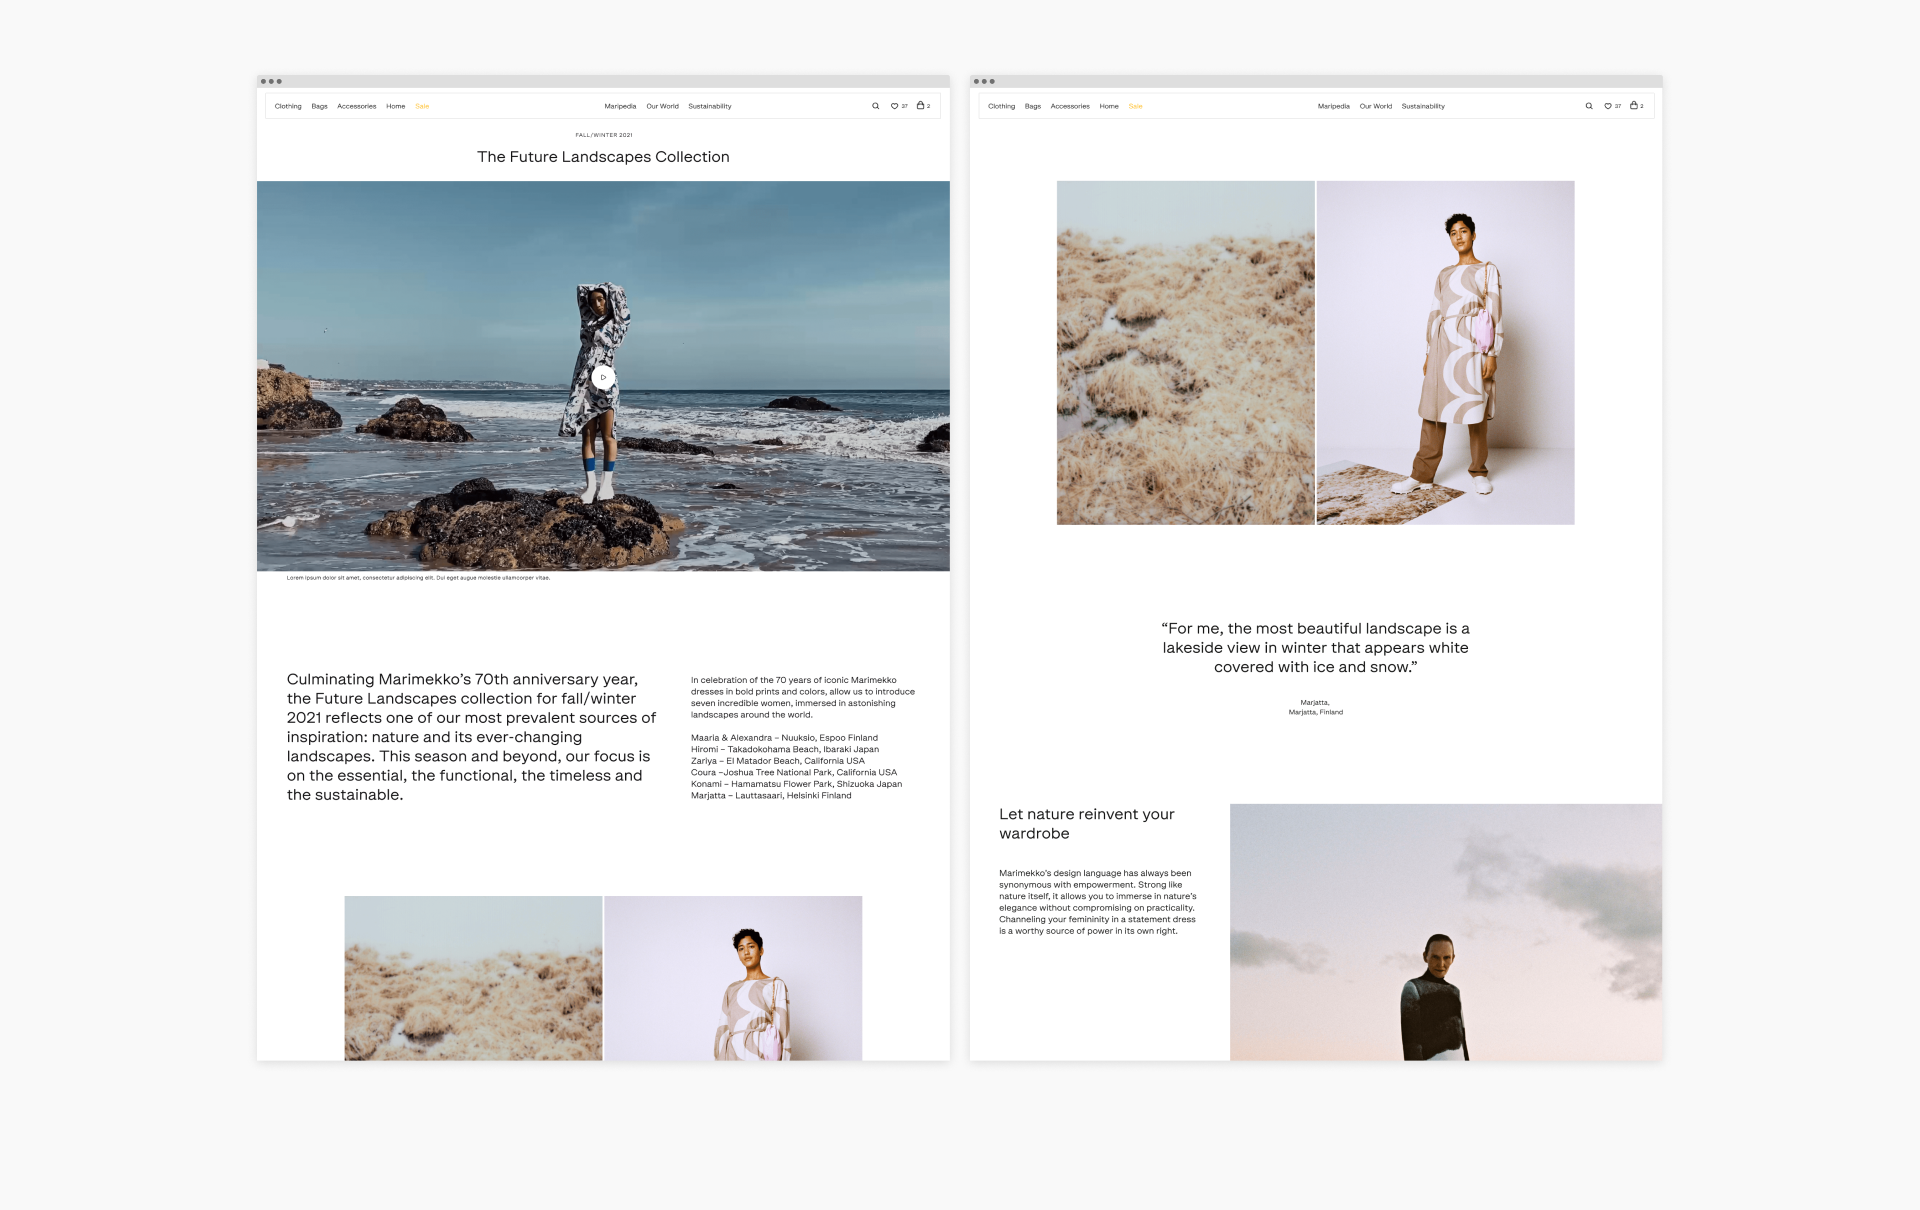The width and height of the screenshot is (1920, 1210).
Task: Play the beach hero video
Action: [x=603, y=377]
